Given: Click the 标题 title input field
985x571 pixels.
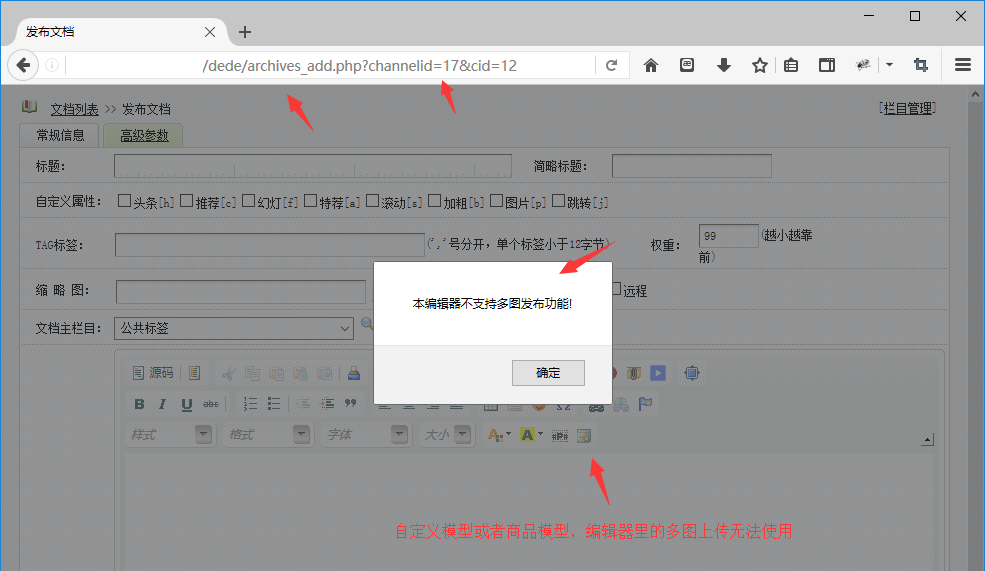Looking at the screenshot, I should [312, 166].
